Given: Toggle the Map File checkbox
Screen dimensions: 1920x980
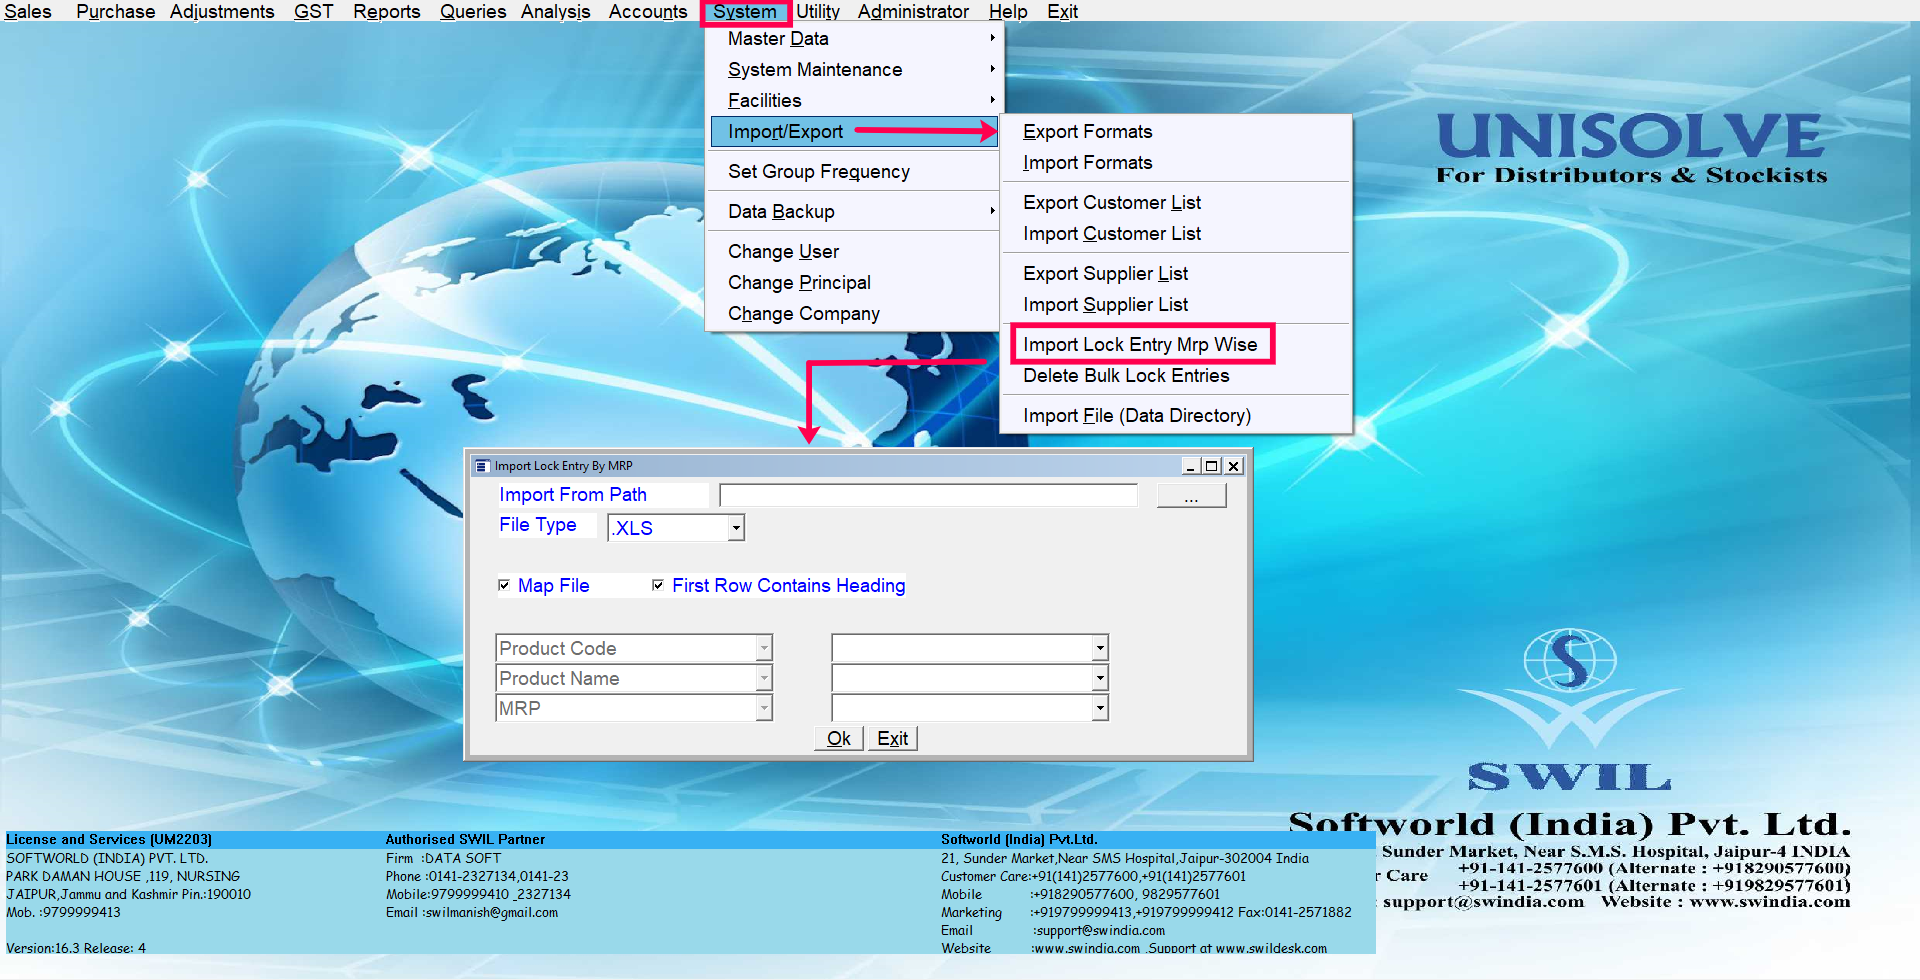Looking at the screenshot, I should (x=504, y=585).
